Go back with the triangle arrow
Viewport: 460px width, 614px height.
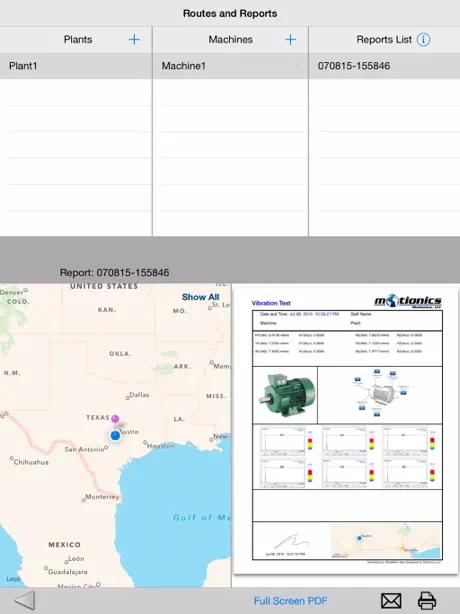[x=25, y=600]
